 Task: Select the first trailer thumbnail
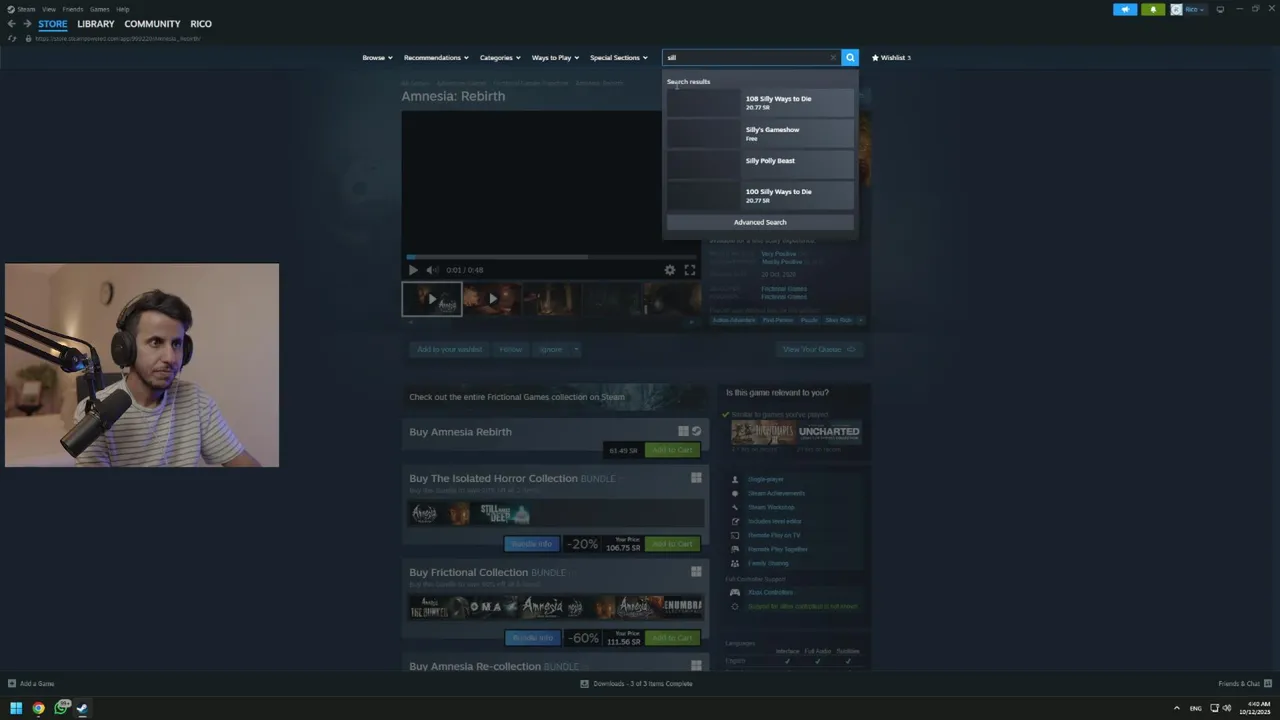(432, 299)
